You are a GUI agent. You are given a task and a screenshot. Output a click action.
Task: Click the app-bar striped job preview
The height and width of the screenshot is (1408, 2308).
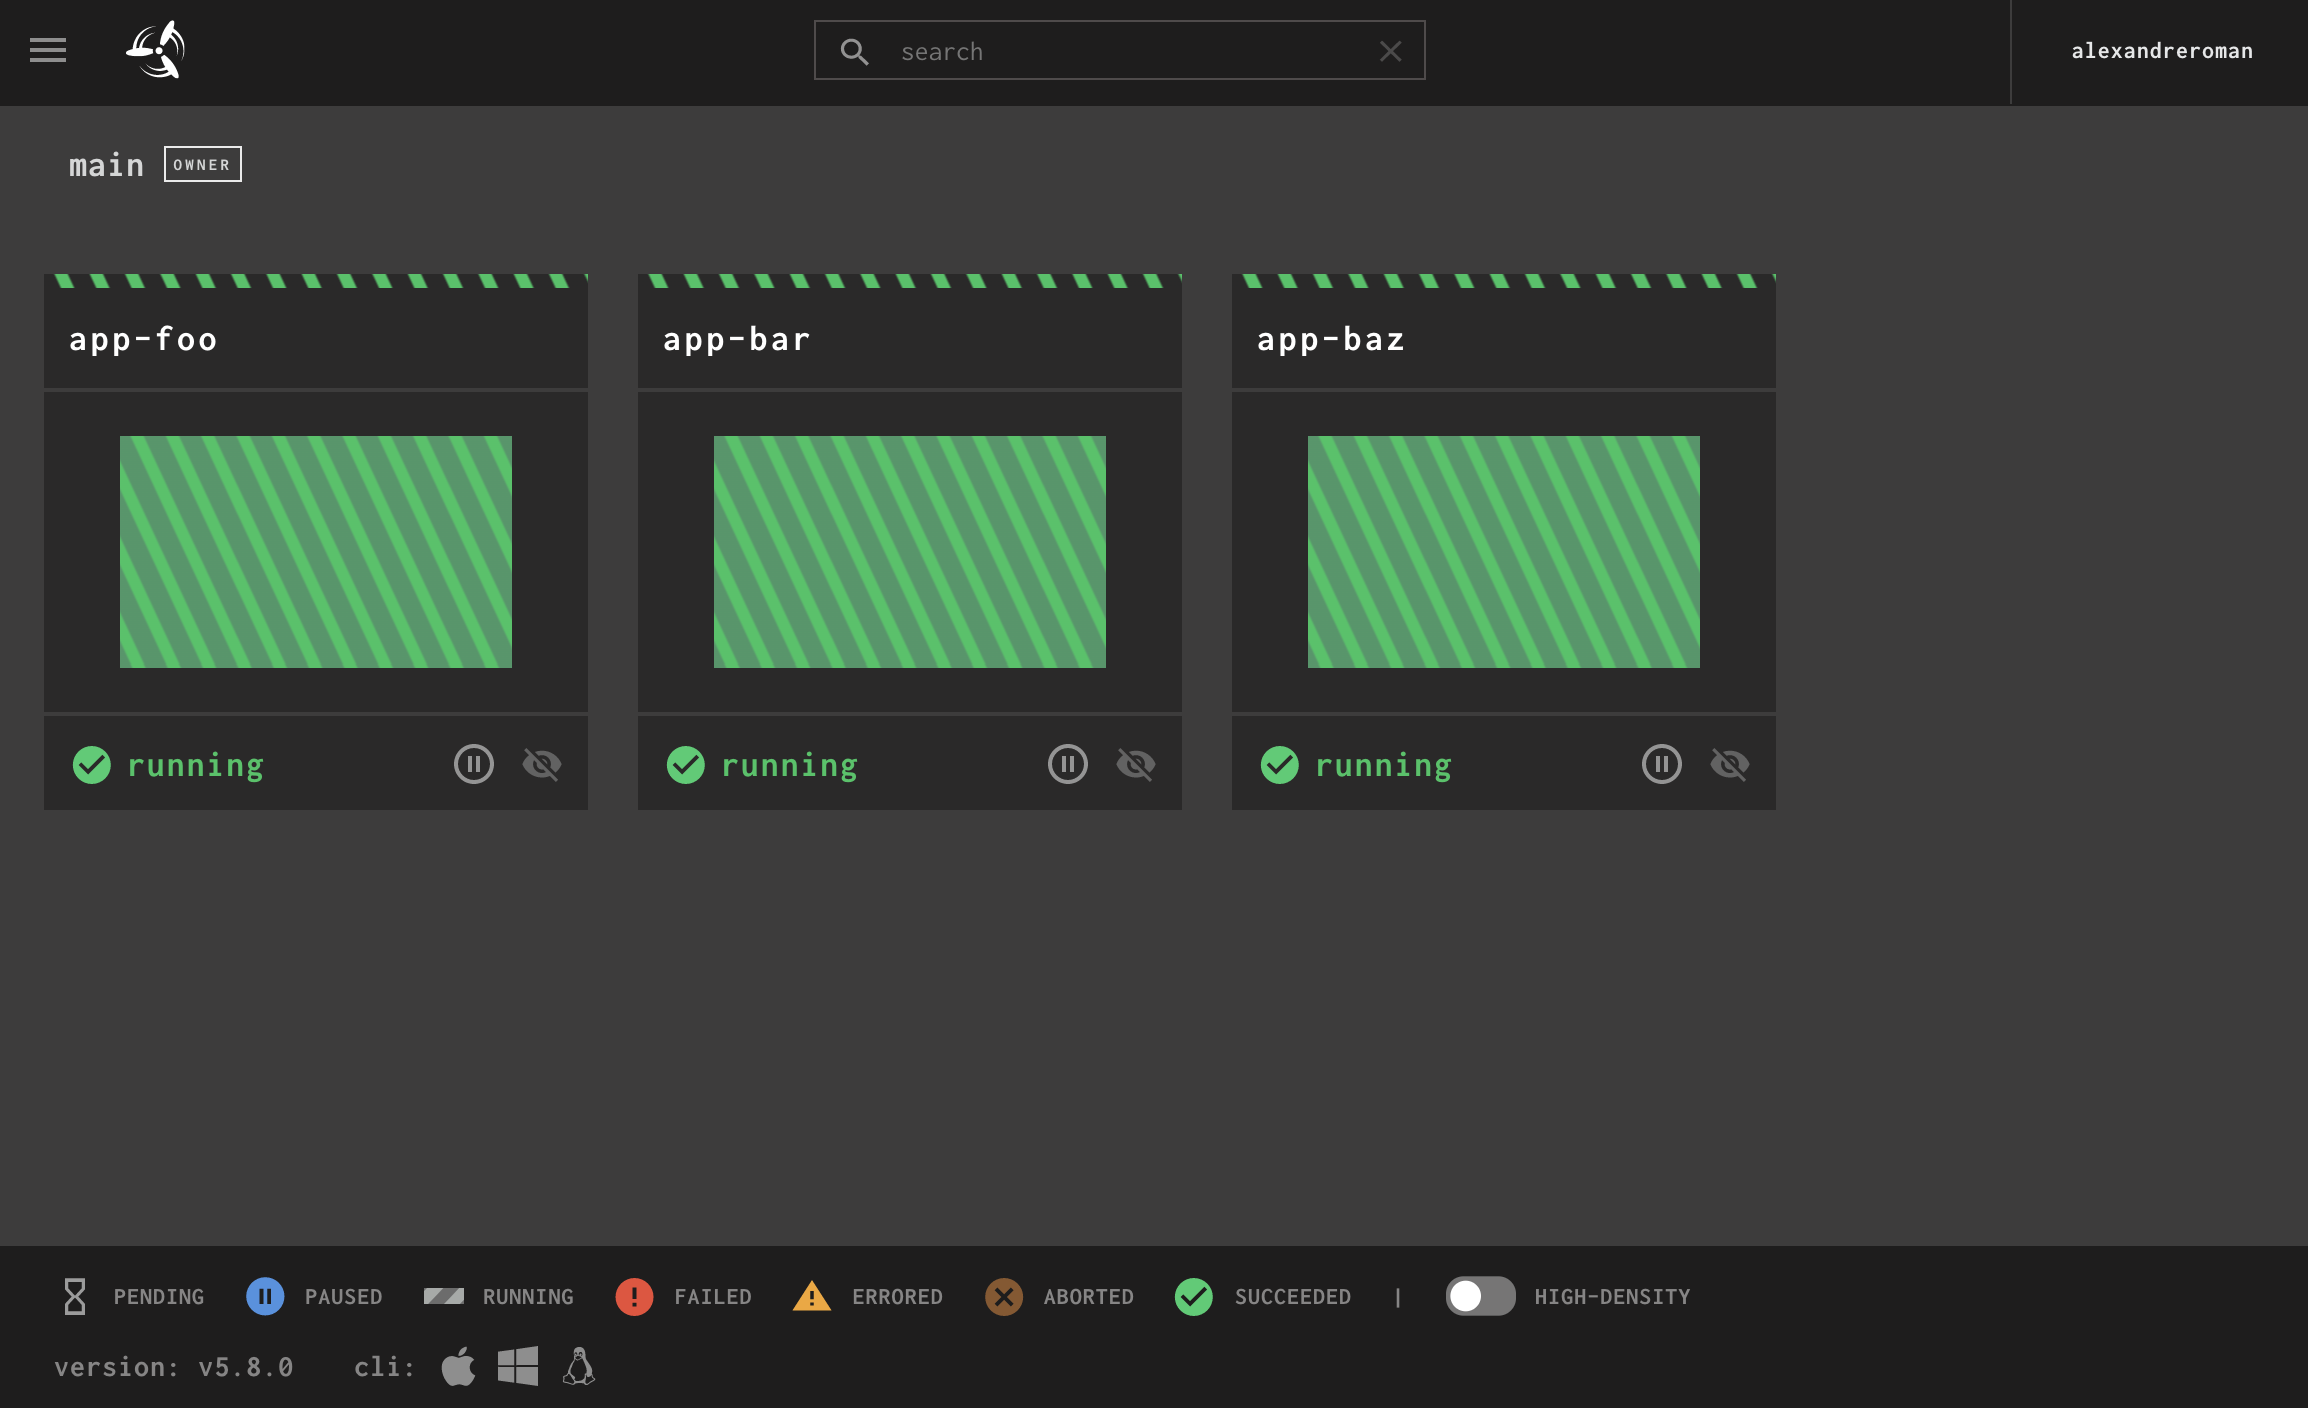910,552
